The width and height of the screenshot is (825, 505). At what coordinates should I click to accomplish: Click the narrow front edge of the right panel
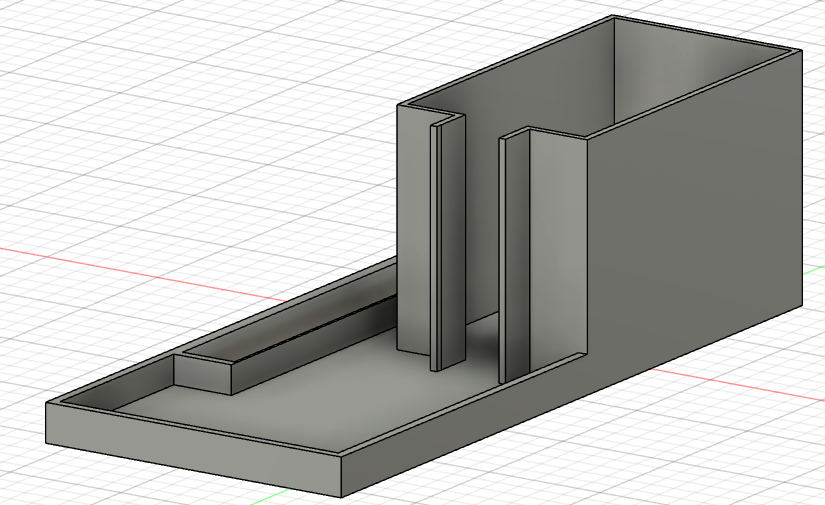[x=502, y=260]
